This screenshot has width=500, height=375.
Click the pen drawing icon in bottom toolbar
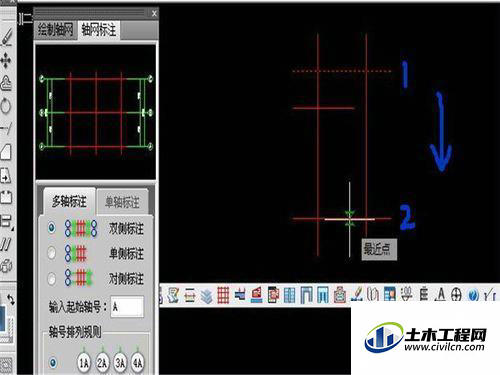pyautogui.click(x=357, y=294)
